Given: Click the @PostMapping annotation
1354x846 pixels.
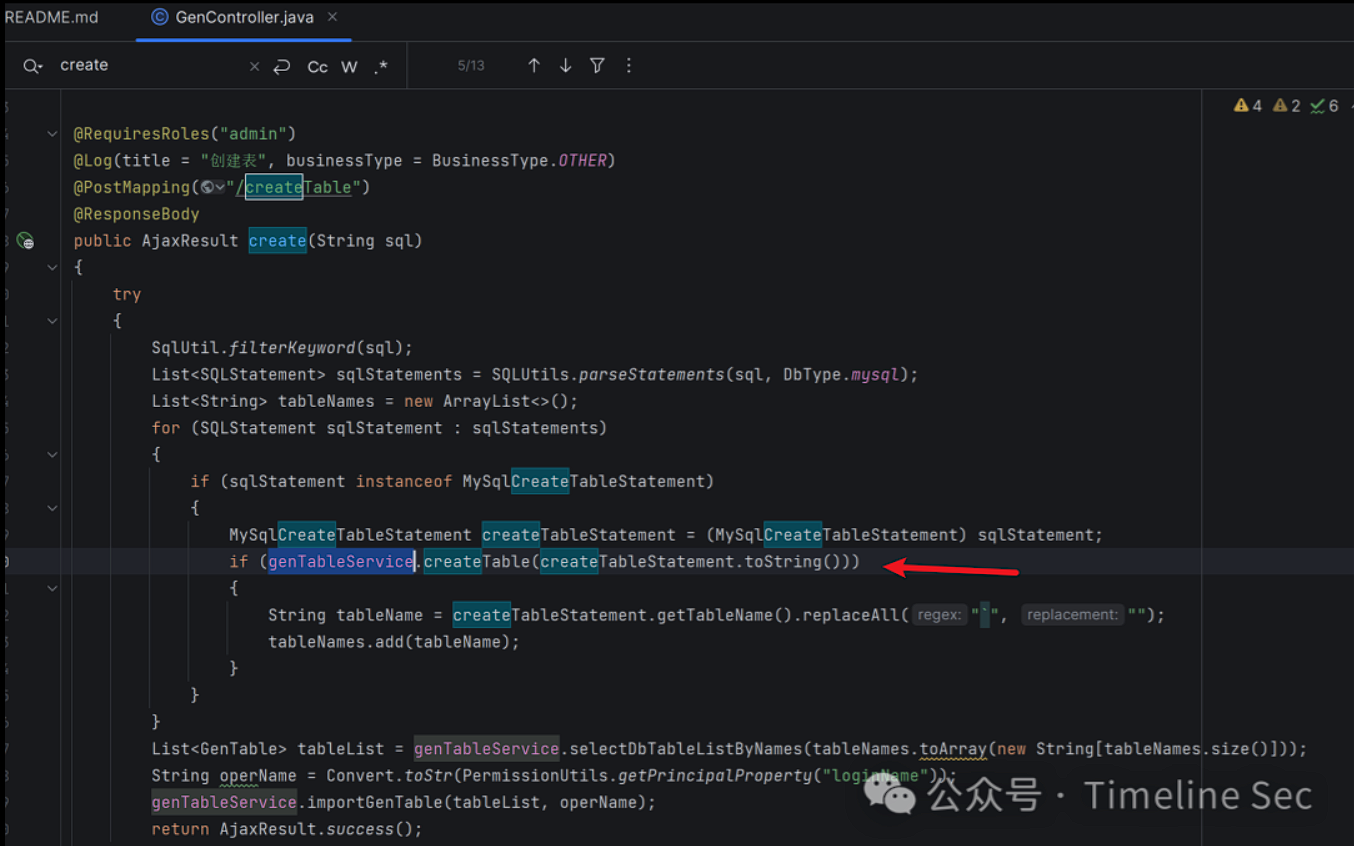Looking at the screenshot, I should pyautogui.click(x=132, y=187).
